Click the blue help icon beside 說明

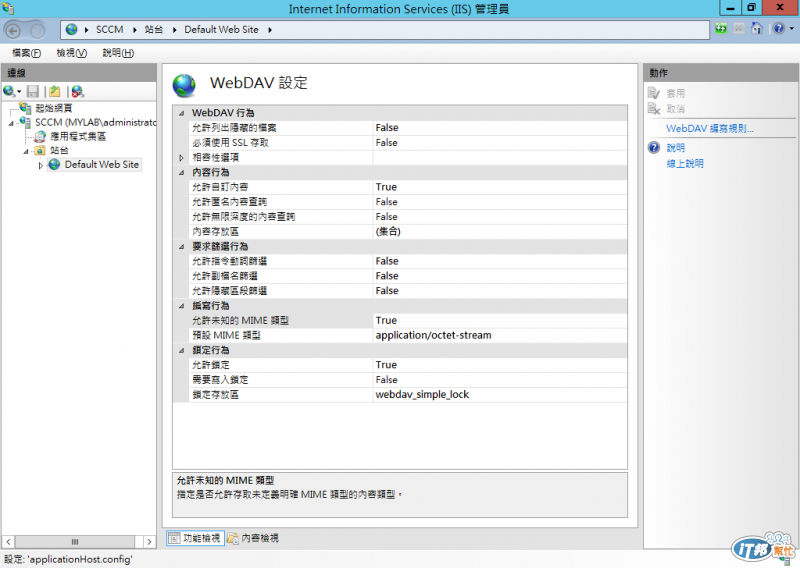point(654,147)
